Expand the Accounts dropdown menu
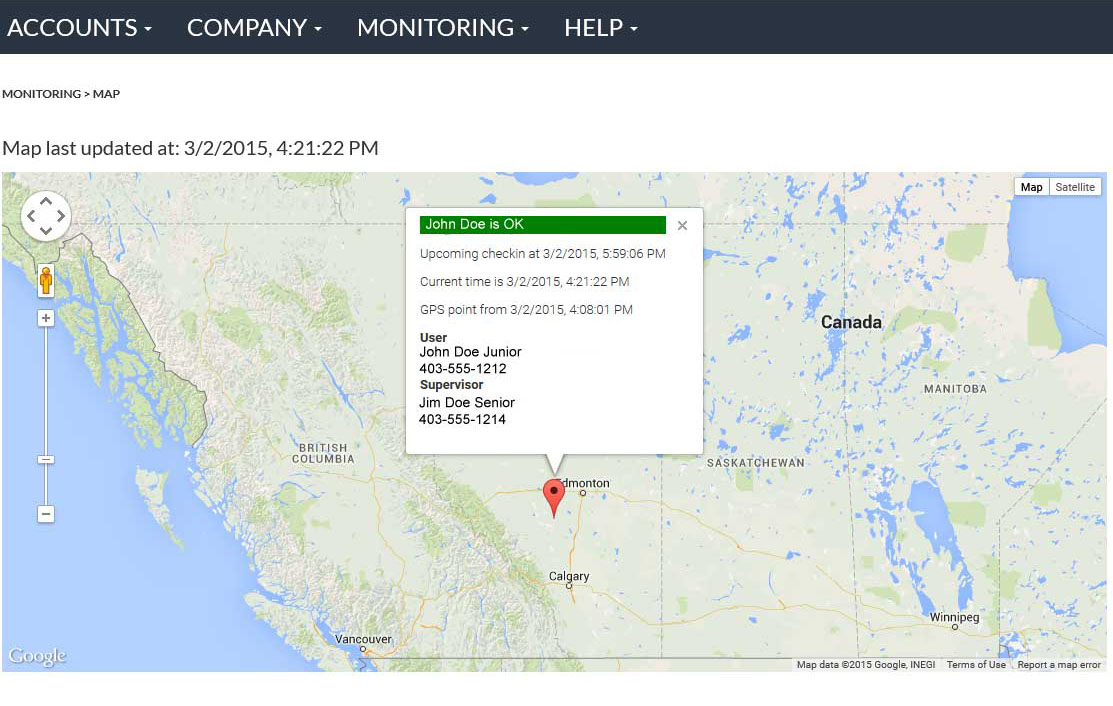The width and height of the screenshot is (1113, 706). 79,27
